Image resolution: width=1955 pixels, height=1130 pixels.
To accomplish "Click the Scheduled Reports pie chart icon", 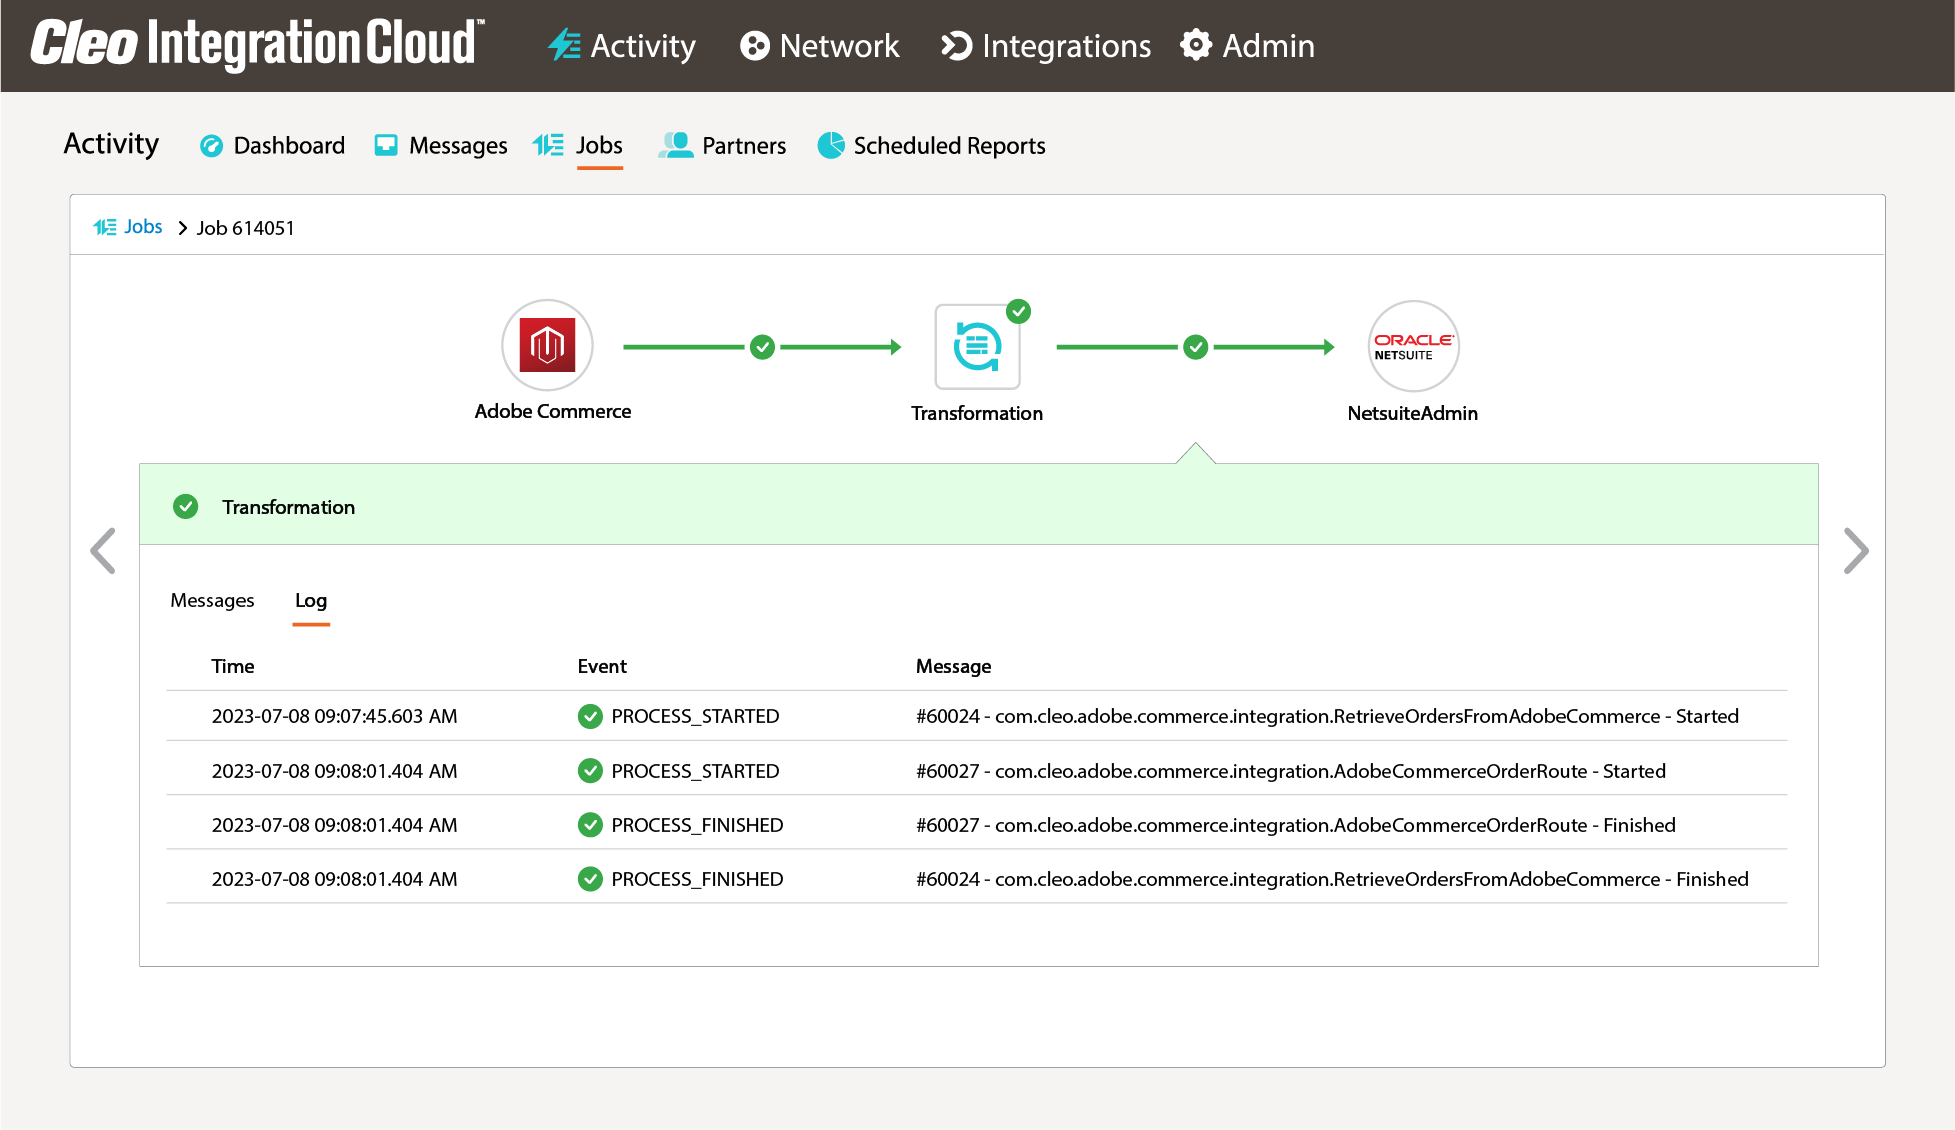I will click(830, 145).
